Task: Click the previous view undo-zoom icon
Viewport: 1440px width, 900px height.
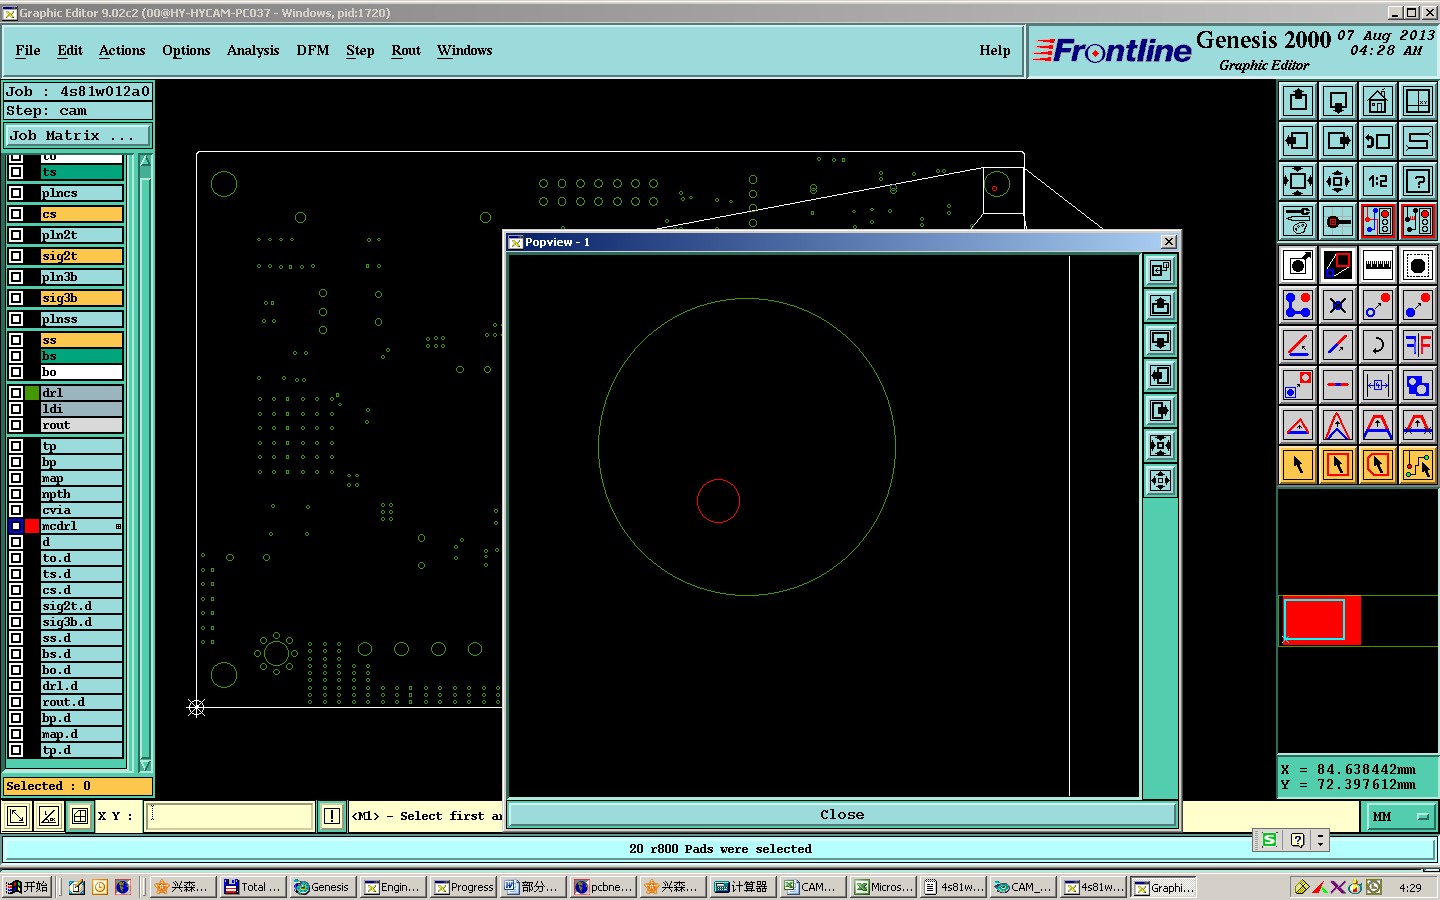Action: coord(1378,141)
